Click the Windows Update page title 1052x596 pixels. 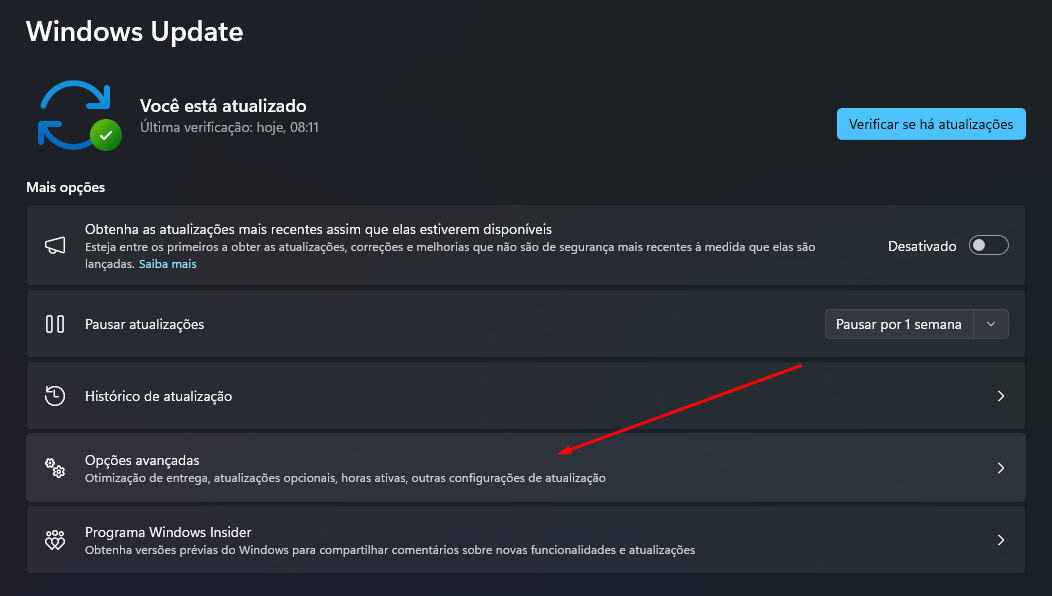[x=134, y=31]
